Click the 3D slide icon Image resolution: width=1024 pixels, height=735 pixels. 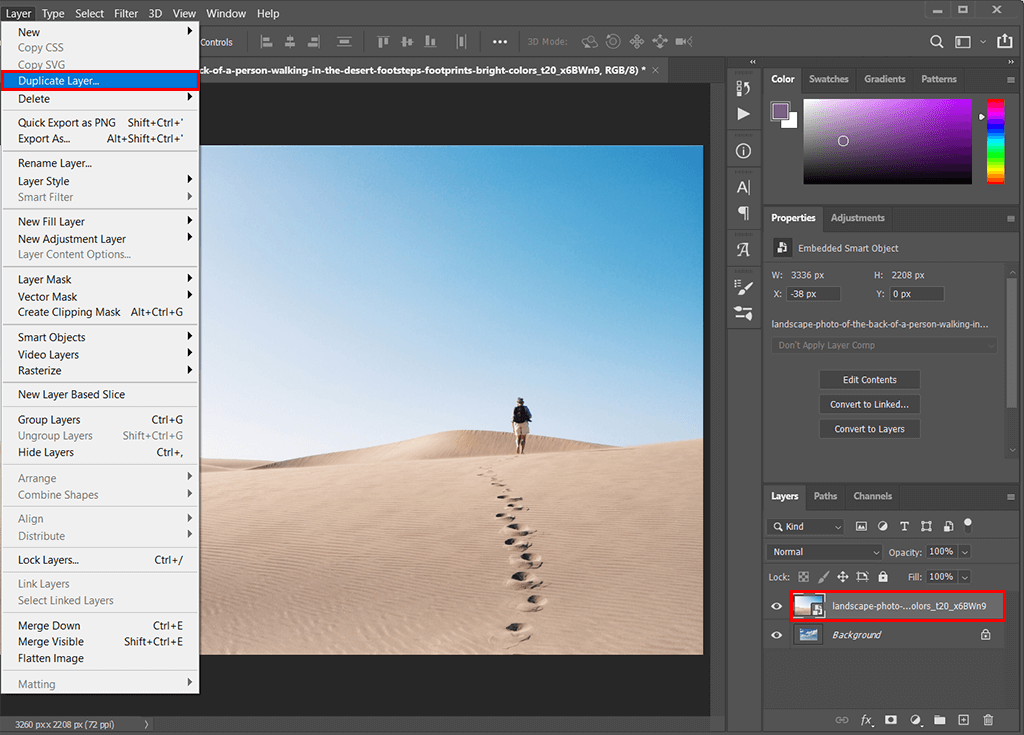click(x=660, y=42)
